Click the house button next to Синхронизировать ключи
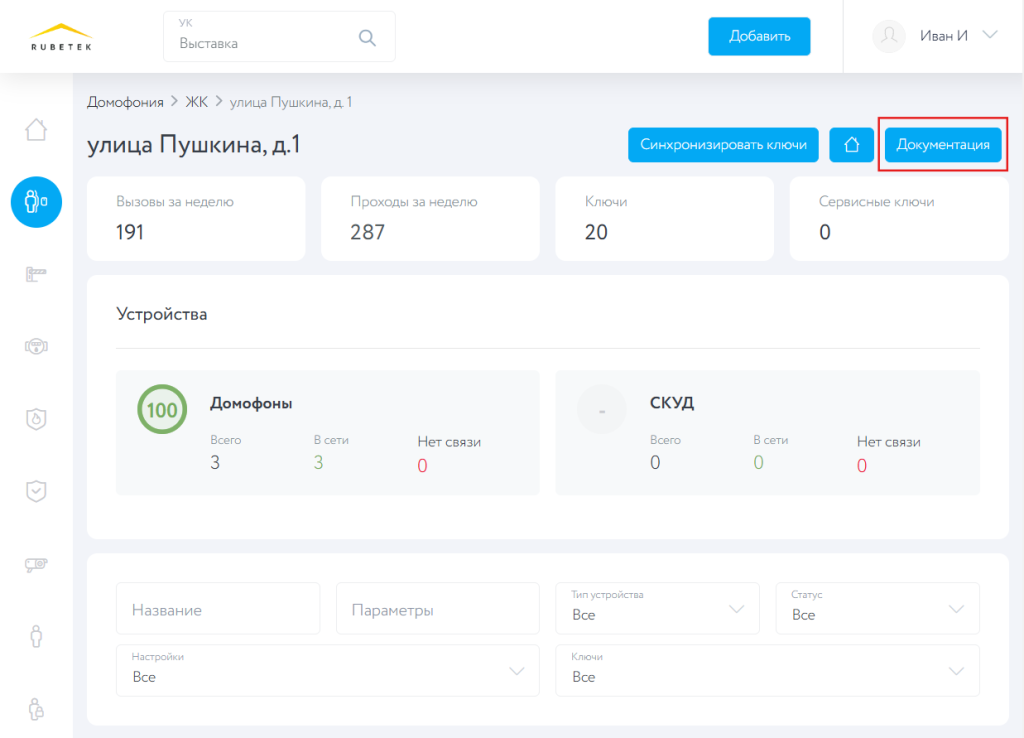This screenshot has width=1024, height=738. click(852, 145)
